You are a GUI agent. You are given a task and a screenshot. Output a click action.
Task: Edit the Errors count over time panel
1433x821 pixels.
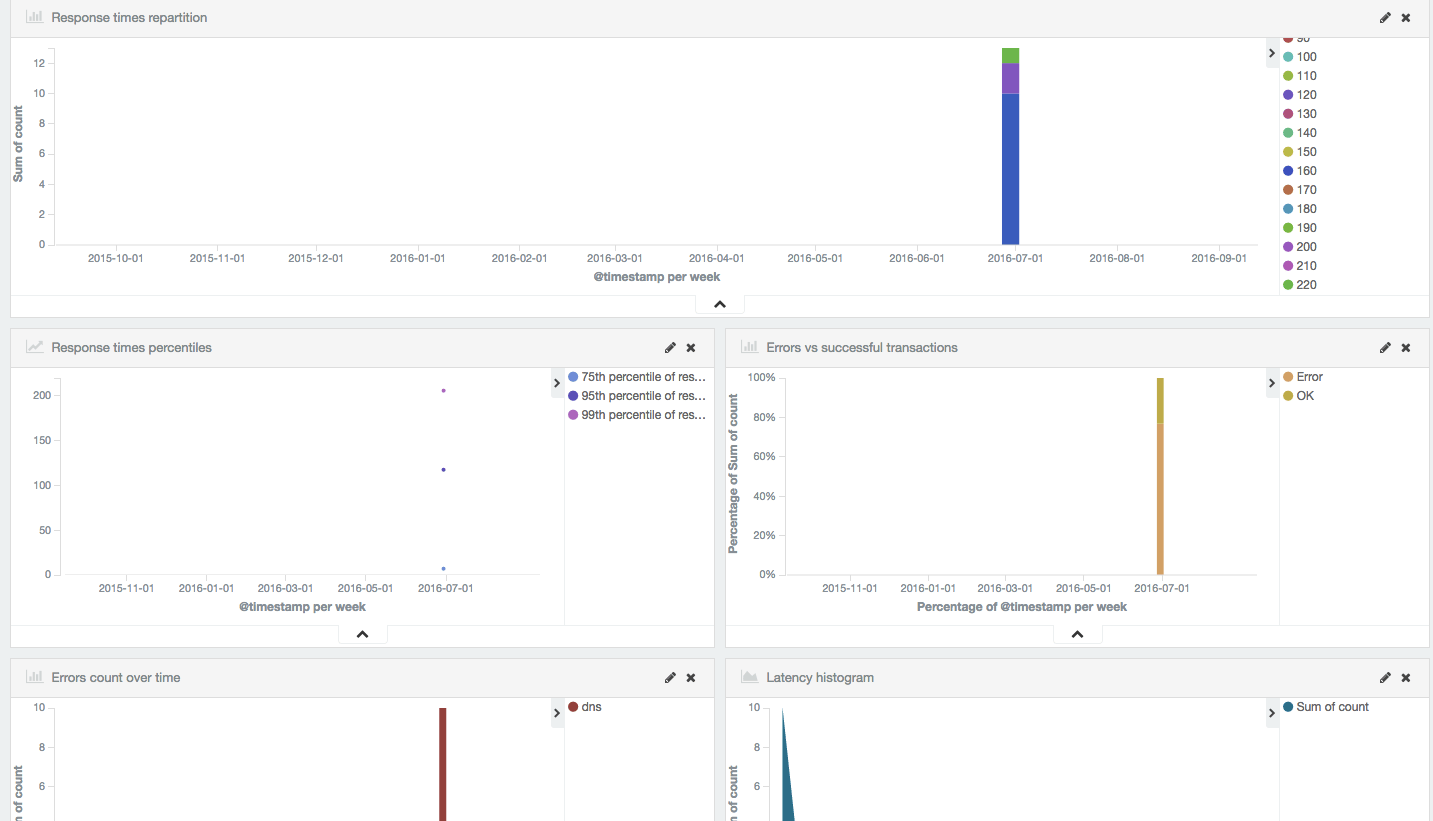point(670,678)
